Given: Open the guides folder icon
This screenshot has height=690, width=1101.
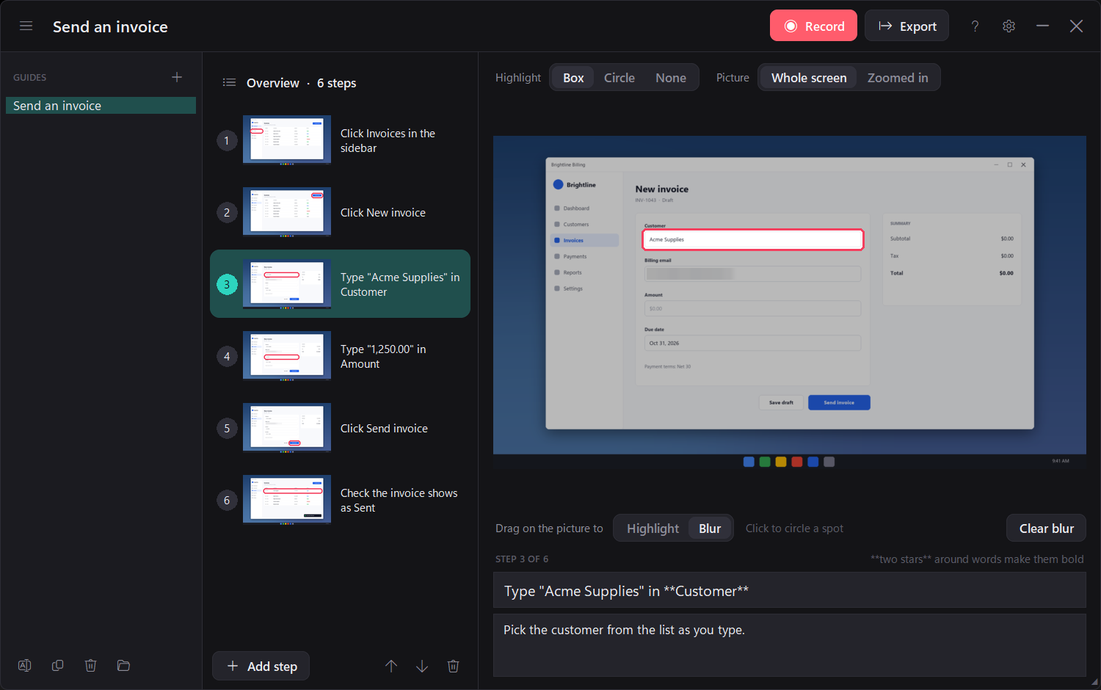Looking at the screenshot, I should pyautogui.click(x=124, y=665).
